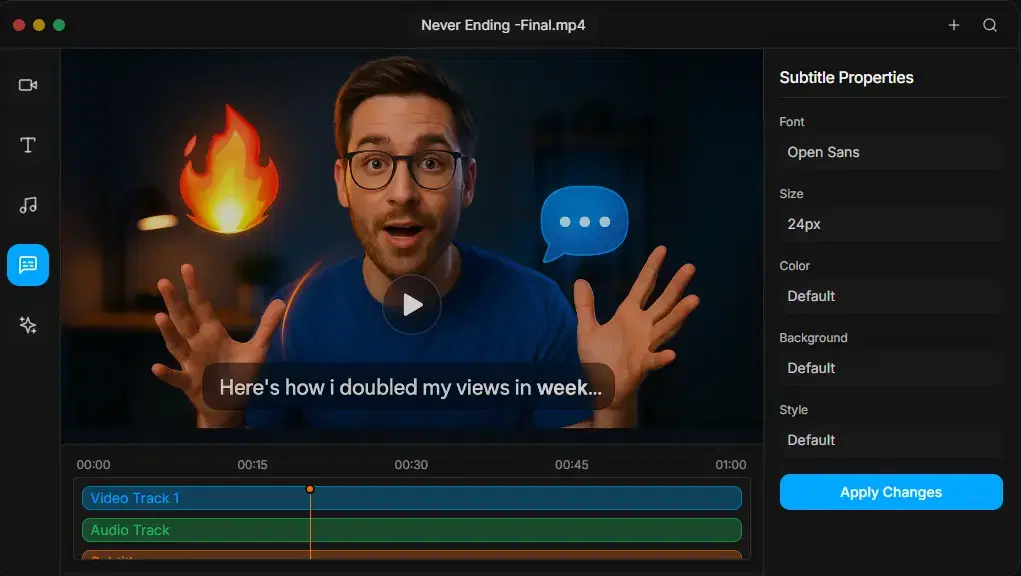Screen dimensions: 1021x576
Task: Change the subtitle Color from Default
Action: tap(890, 296)
